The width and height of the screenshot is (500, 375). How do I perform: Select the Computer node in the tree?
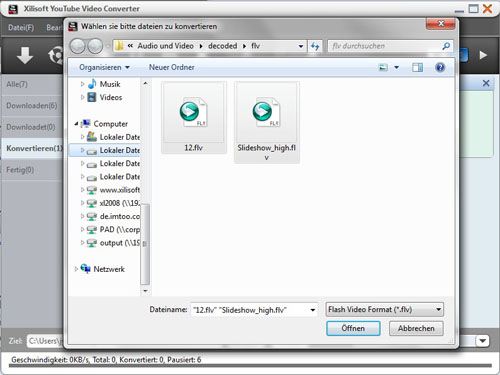[110, 124]
